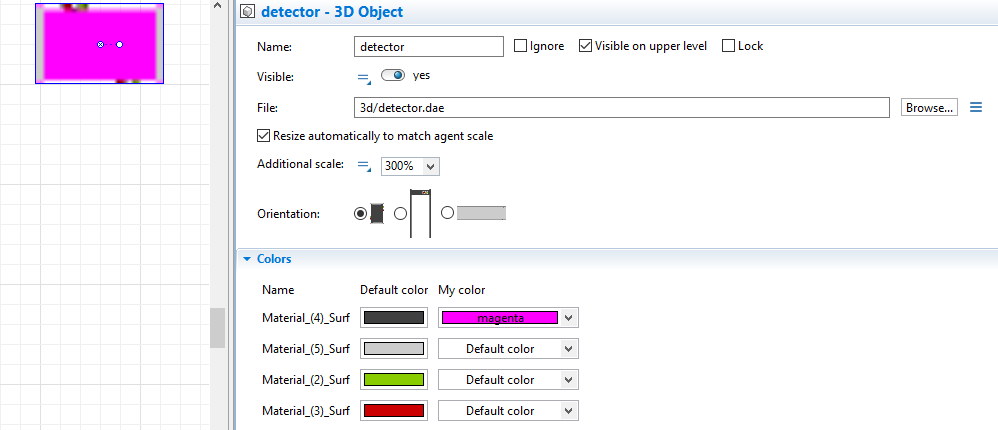Click the Name field containing detector

coord(428,46)
